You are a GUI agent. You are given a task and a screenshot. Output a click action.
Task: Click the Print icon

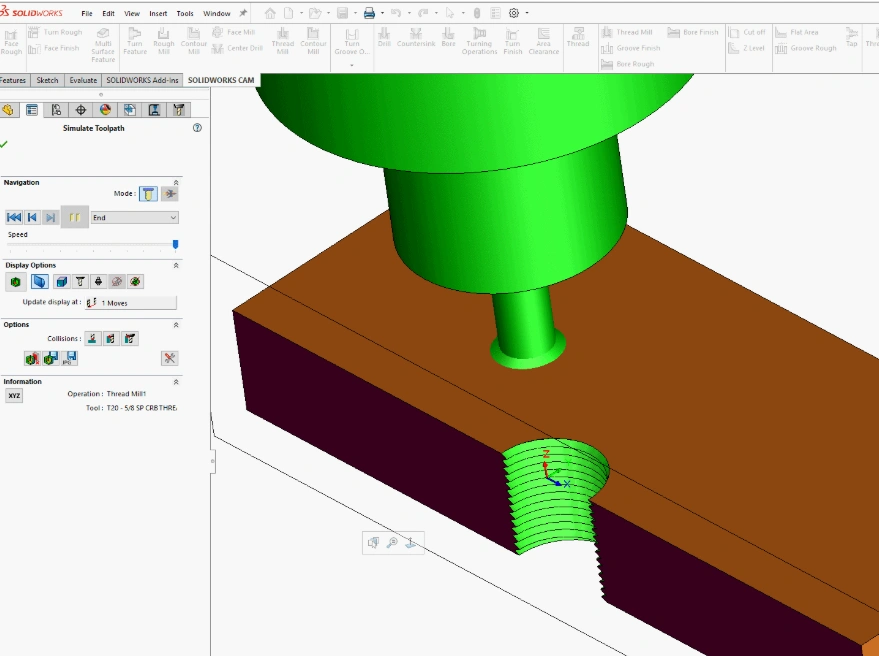[369, 13]
